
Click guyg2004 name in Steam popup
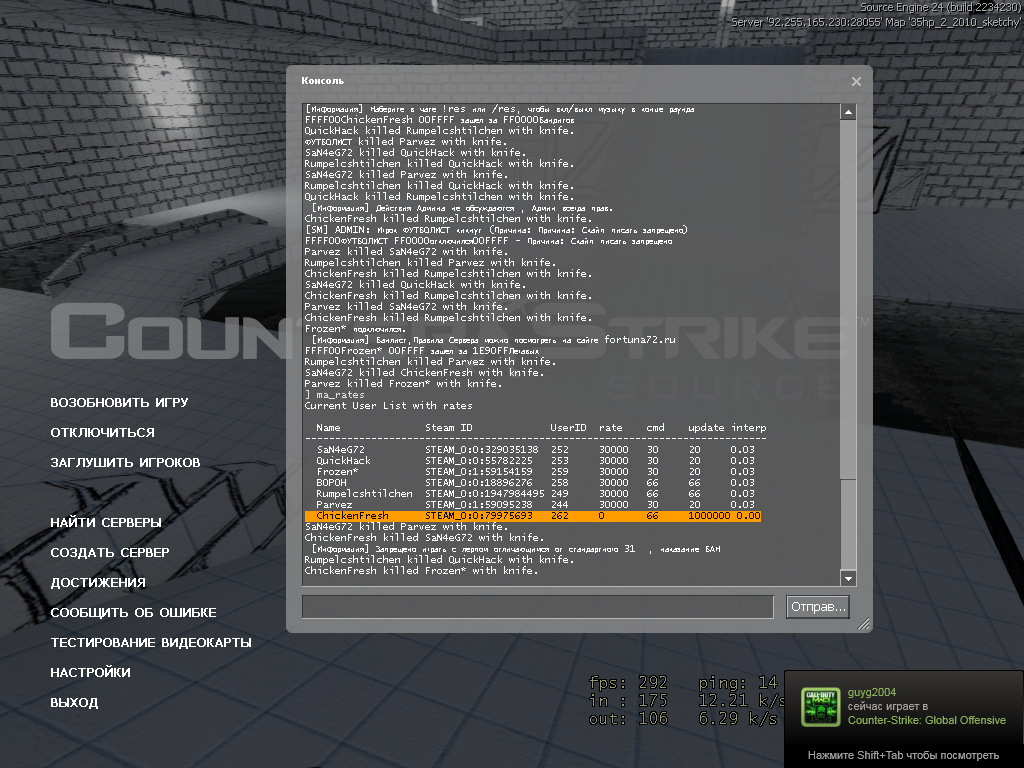click(x=872, y=692)
